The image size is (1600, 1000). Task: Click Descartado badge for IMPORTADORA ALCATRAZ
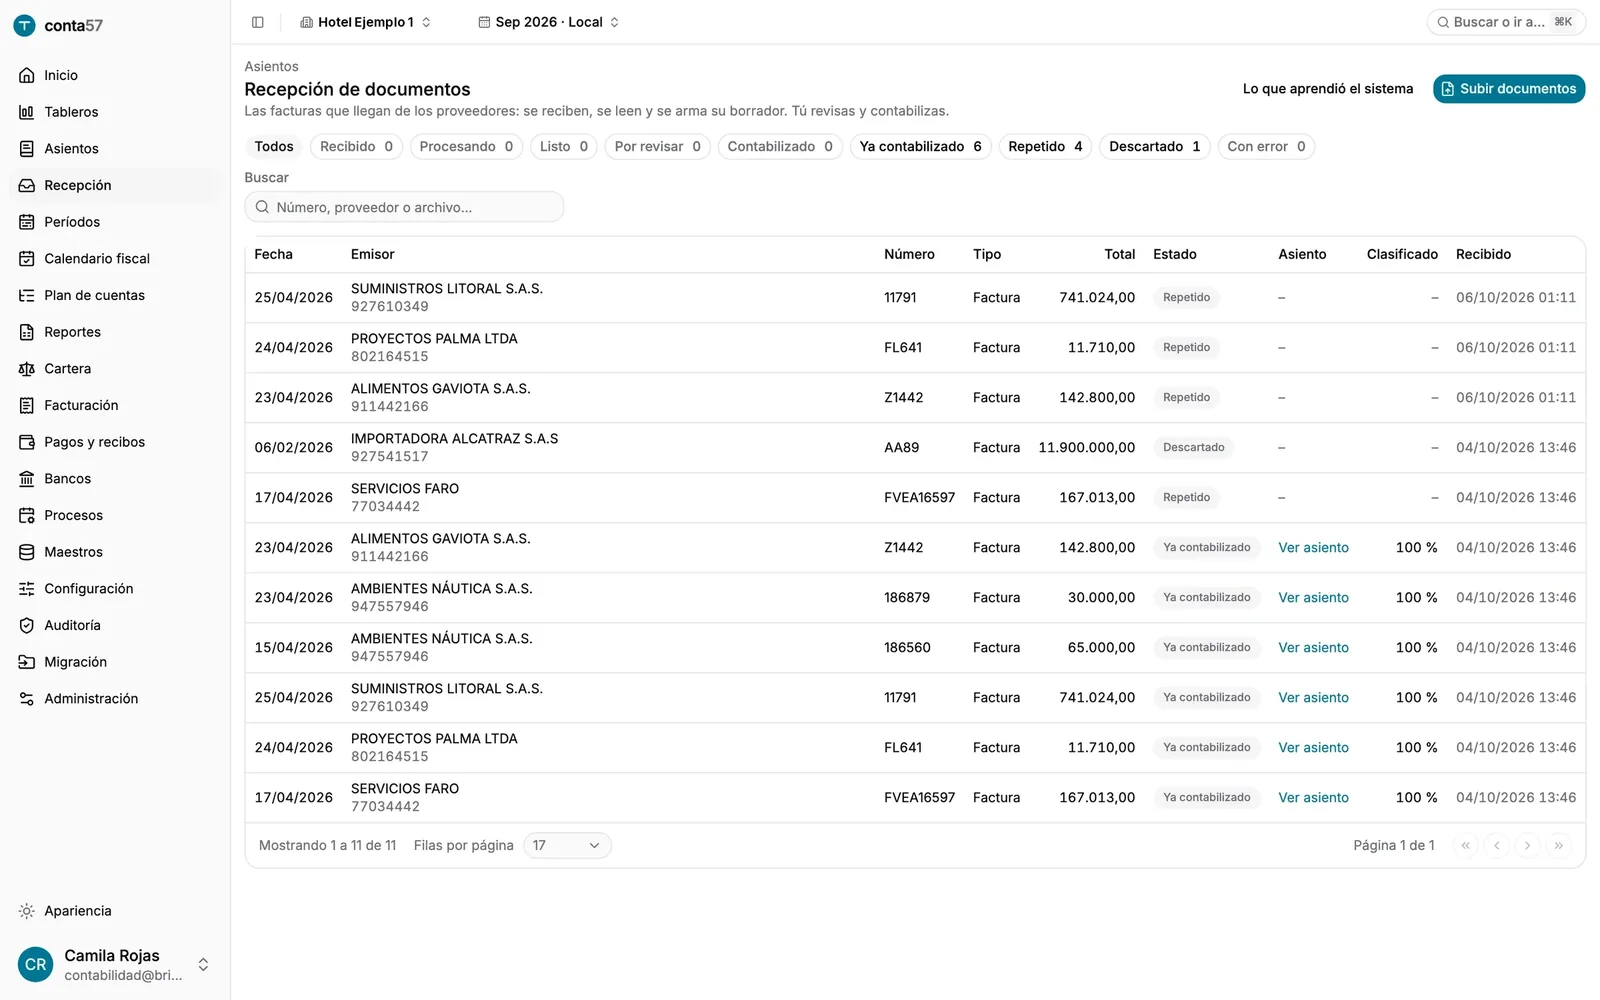click(x=1193, y=448)
